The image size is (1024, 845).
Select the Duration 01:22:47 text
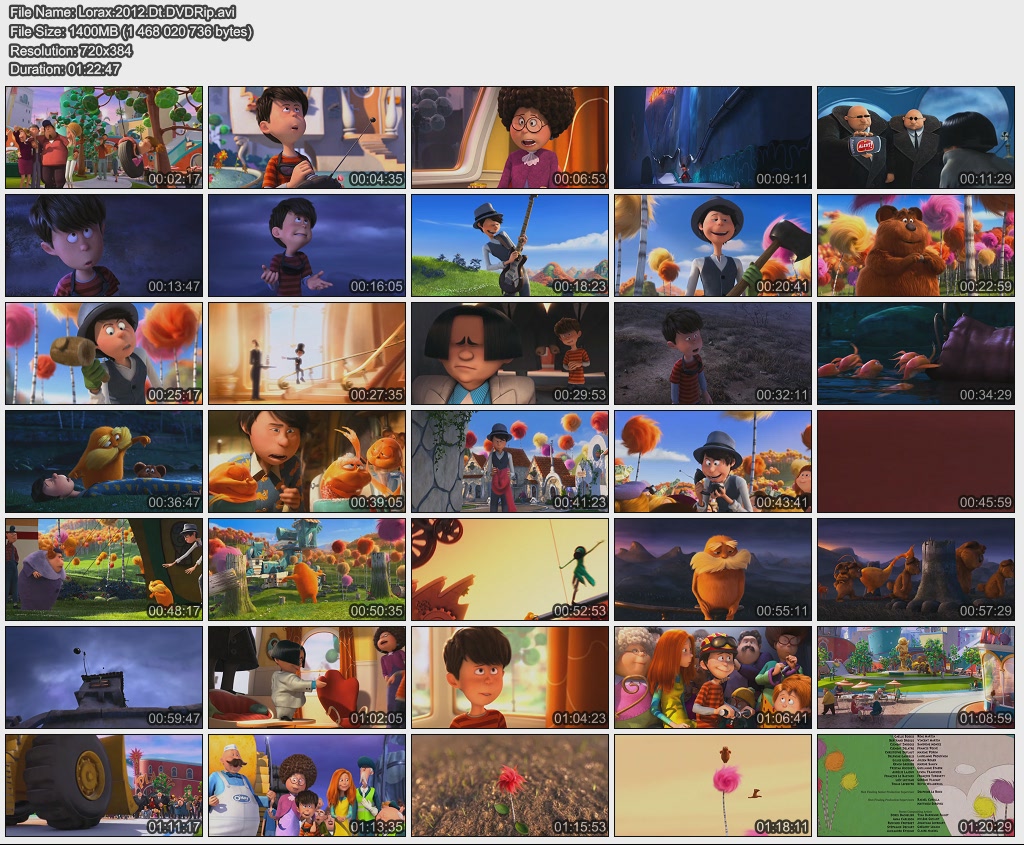click(x=65, y=69)
